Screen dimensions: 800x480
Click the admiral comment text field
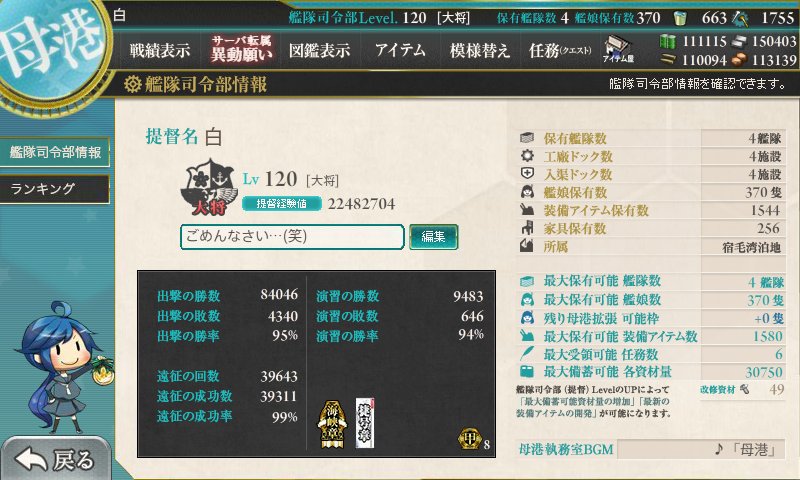tap(292, 237)
